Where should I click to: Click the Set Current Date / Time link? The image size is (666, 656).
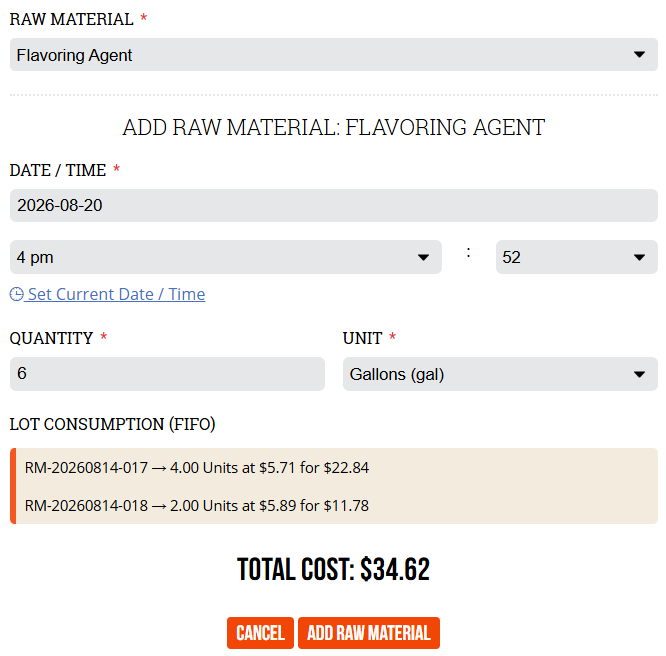116,294
